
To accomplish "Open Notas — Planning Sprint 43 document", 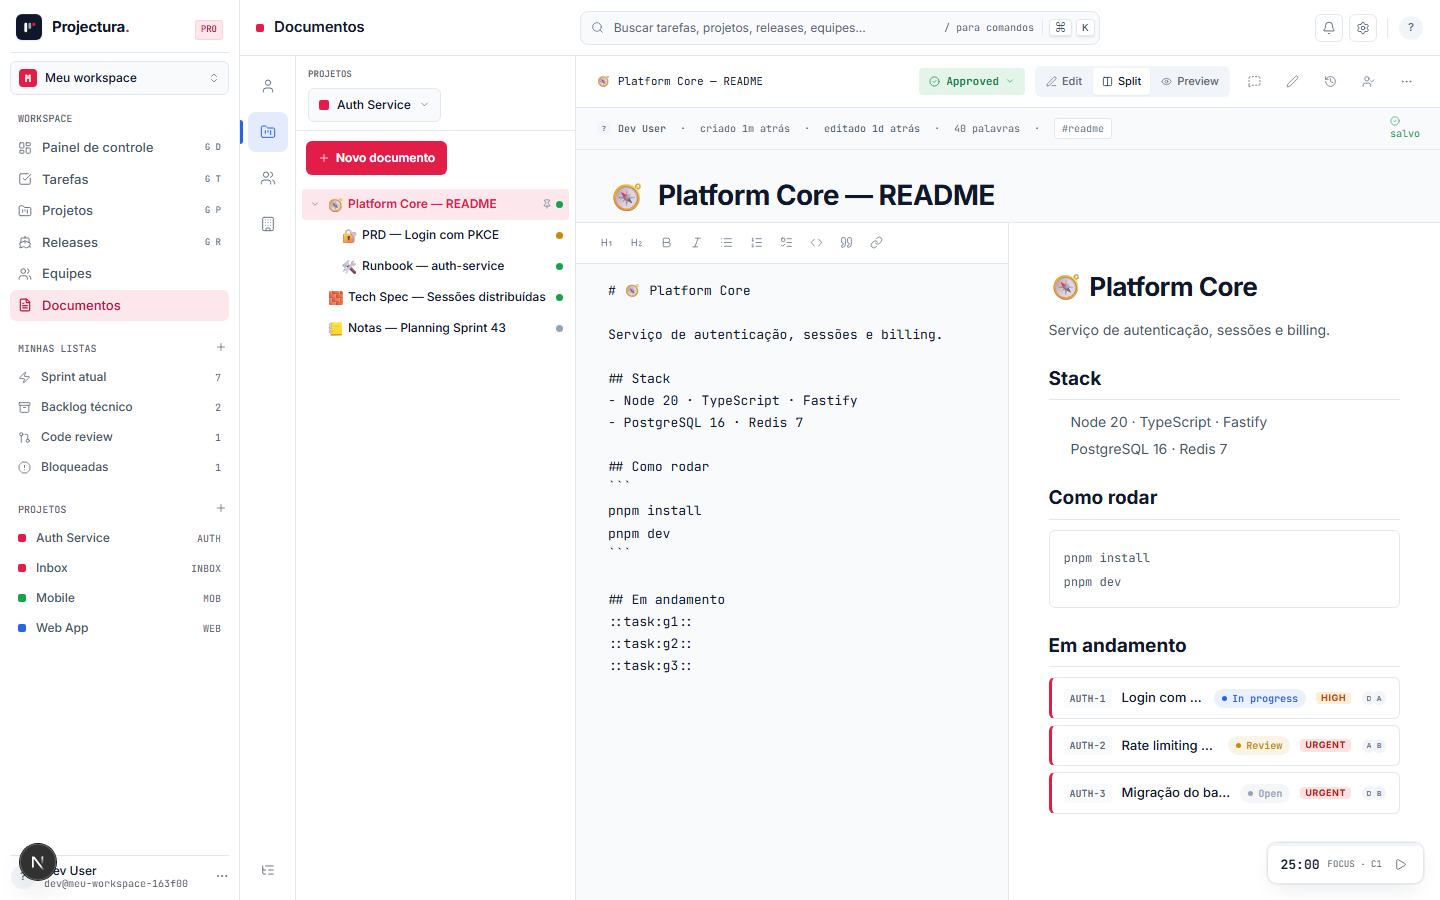I will [436, 328].
